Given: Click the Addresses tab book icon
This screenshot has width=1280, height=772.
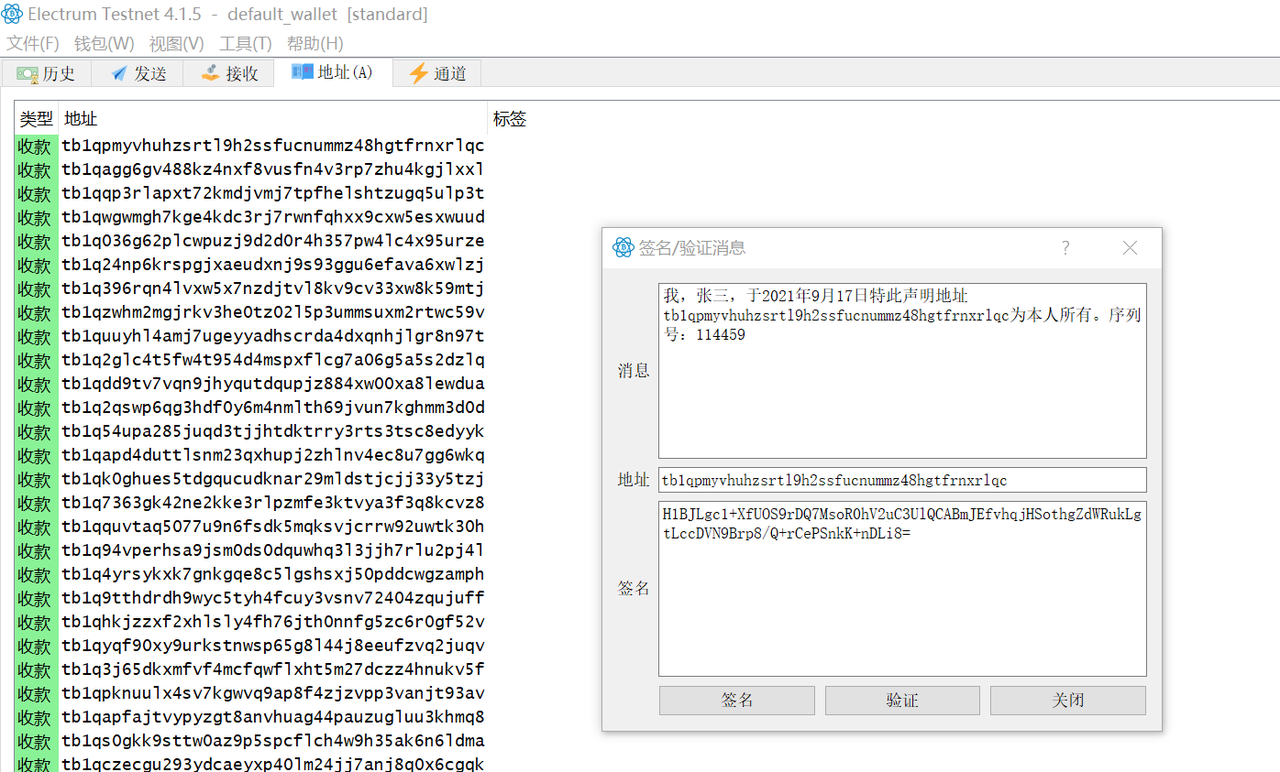Looking at the screenshot, I should [x=302, y=73].
